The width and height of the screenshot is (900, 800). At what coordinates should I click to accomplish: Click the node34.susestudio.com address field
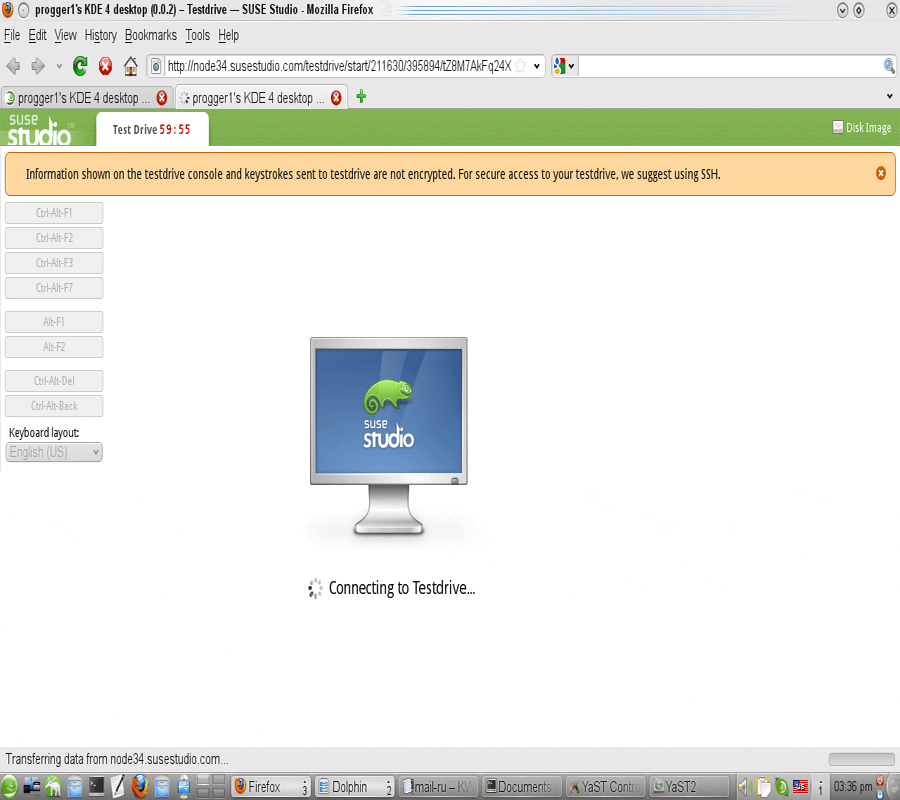point(339,66)
